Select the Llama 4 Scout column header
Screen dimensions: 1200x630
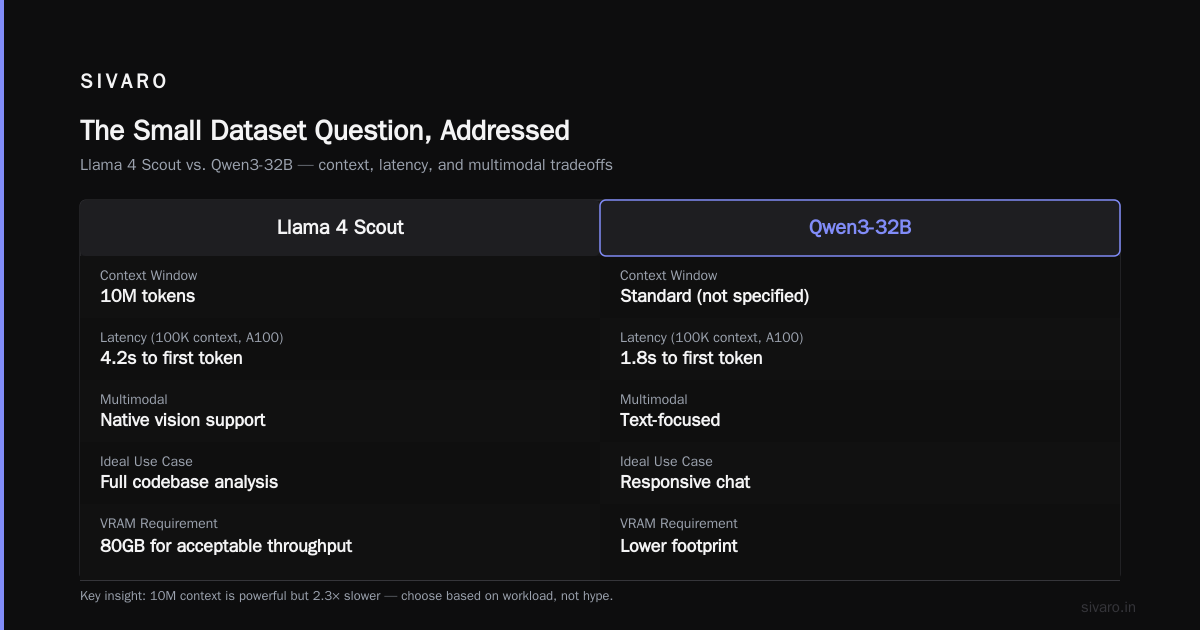click(x=340, y=228)
